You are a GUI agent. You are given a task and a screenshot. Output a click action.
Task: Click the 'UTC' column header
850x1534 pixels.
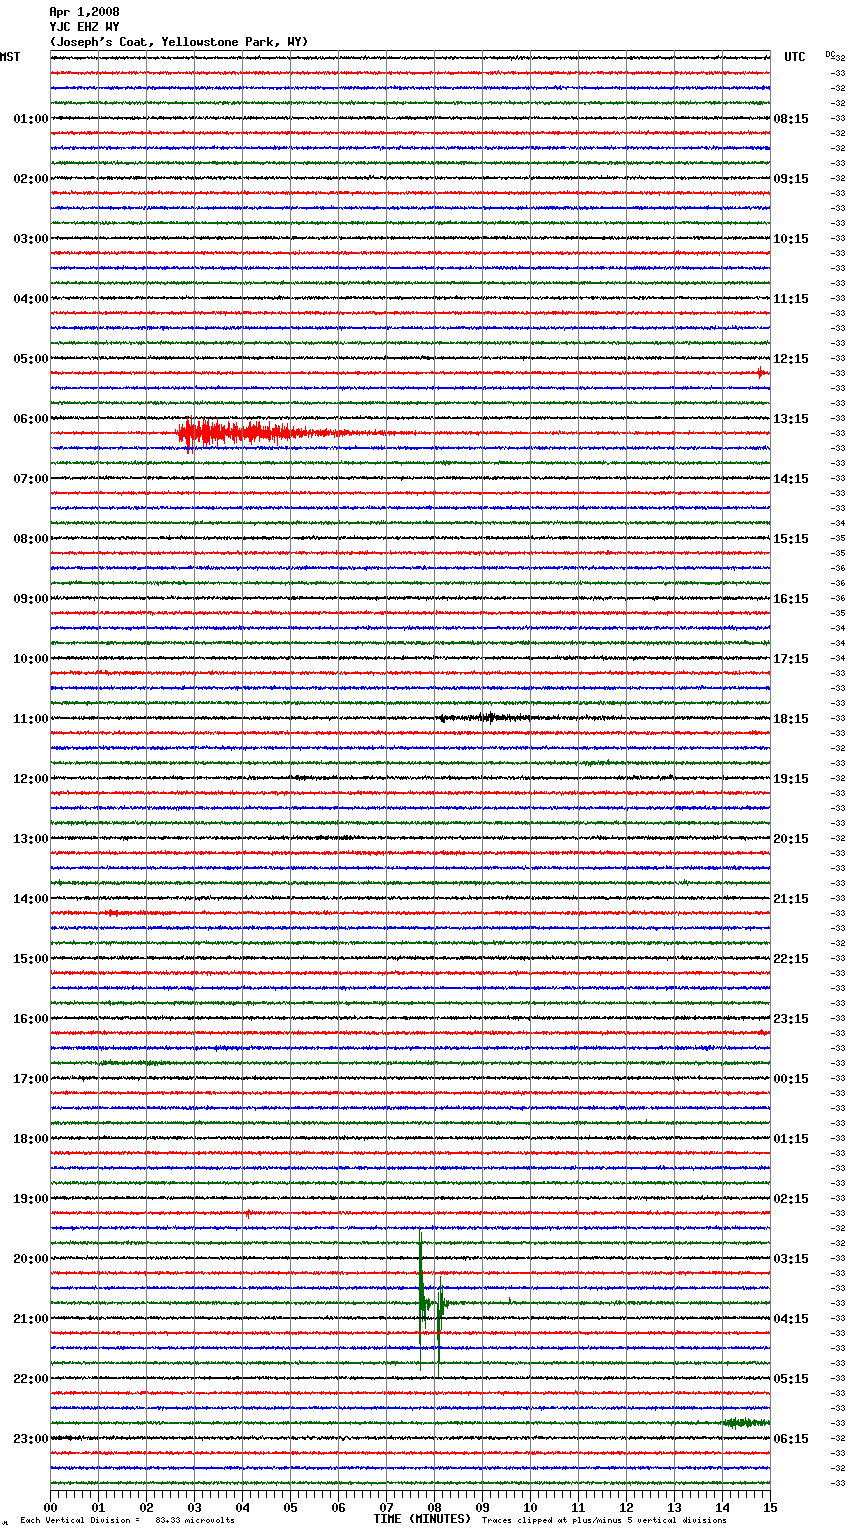[x=795, y=57]
